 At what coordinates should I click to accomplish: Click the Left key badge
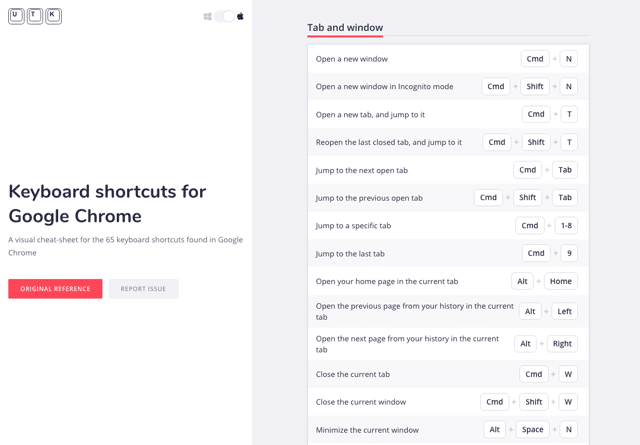[x=564, y=312]
